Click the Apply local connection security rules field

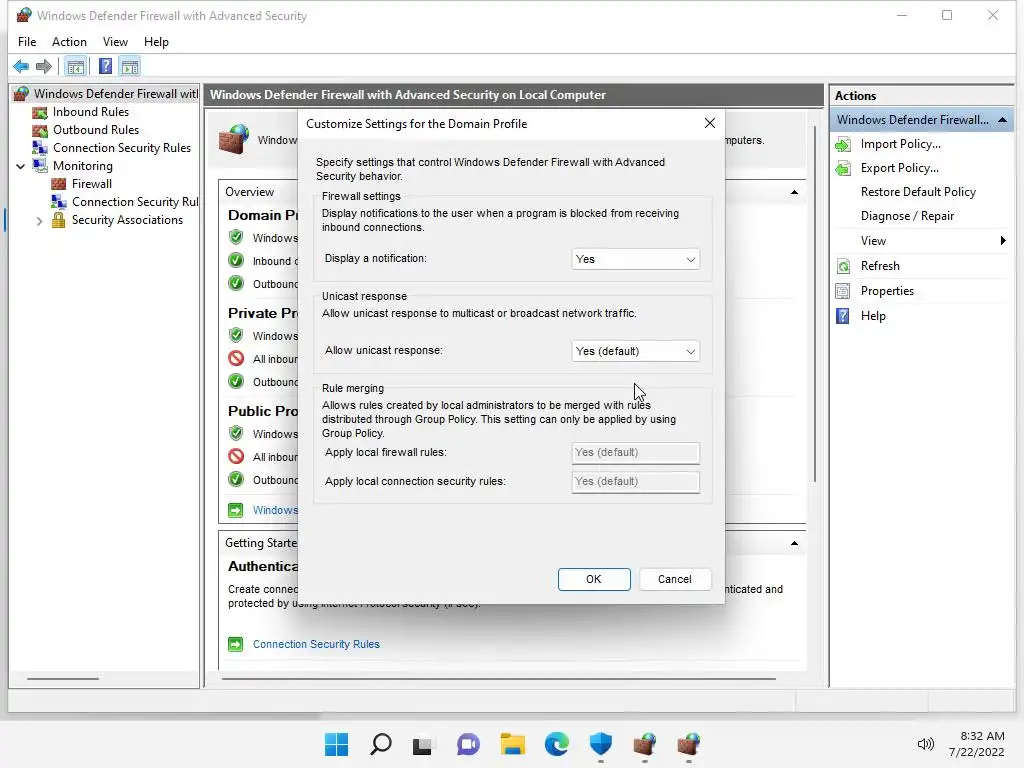pyautogui.click(x=635, y=481)
